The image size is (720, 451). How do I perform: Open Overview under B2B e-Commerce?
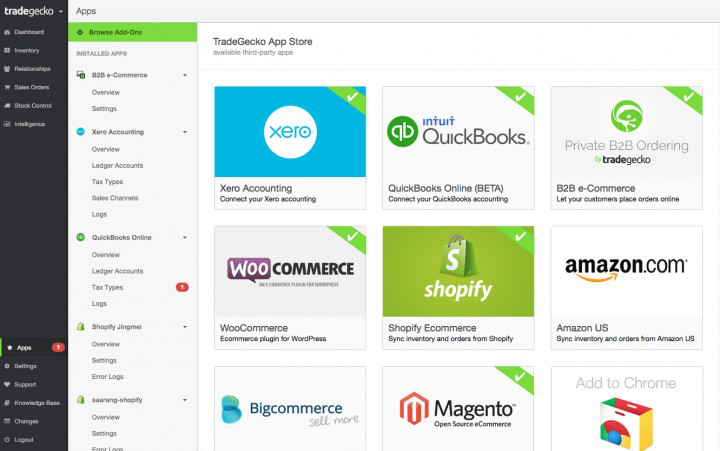106,92
